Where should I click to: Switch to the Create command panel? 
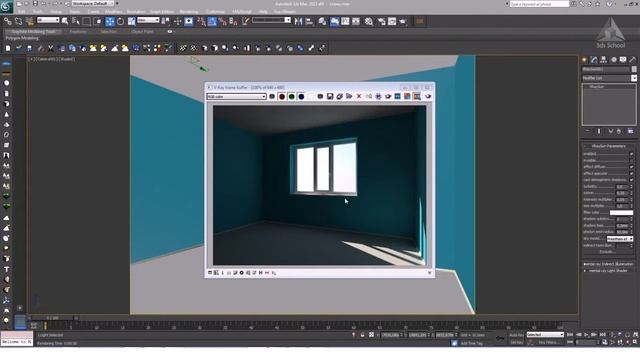(x=584, y=60)
